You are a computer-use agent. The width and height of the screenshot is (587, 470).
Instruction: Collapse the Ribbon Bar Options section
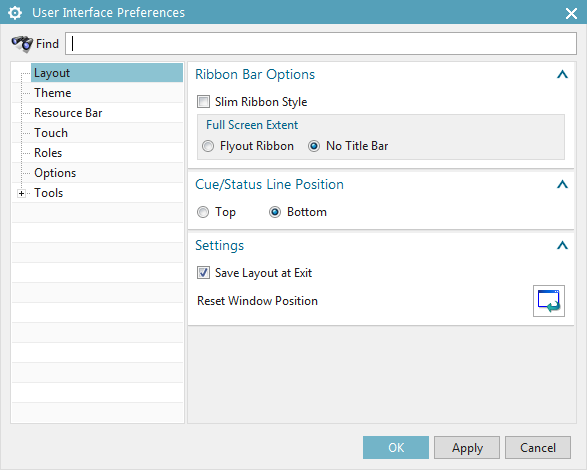pyautogui.click(x=562, y=75)
